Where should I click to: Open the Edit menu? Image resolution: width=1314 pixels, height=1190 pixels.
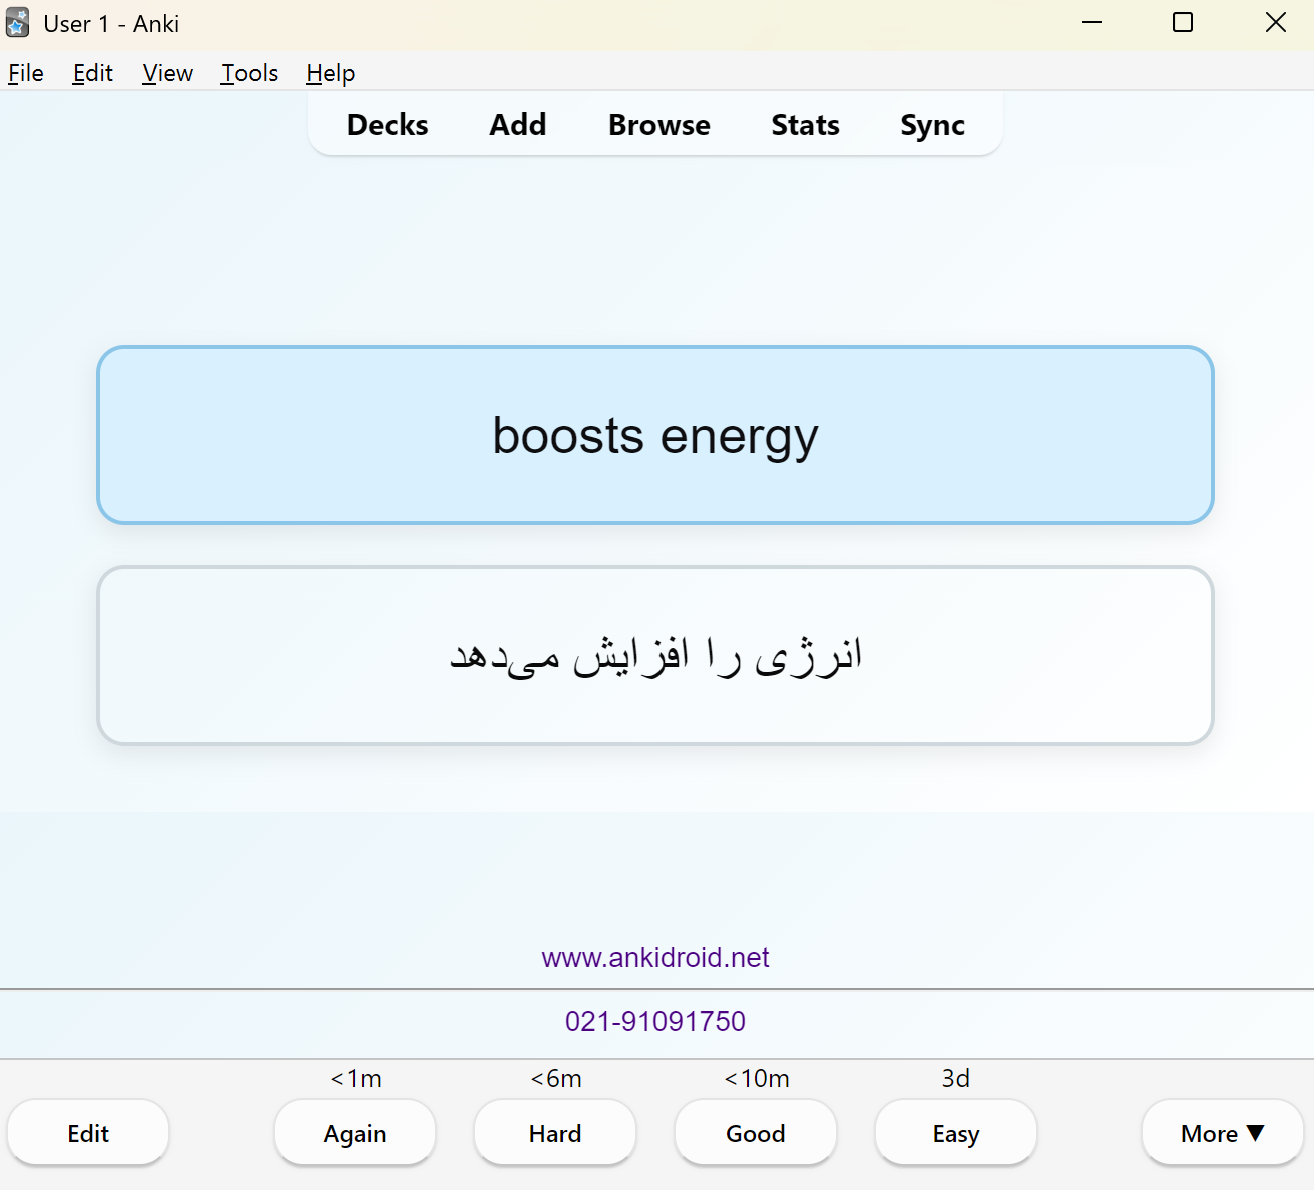point(92,73)
